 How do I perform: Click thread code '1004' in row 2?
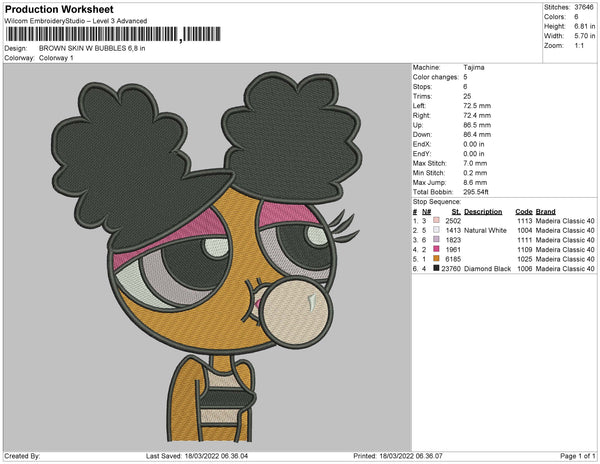tap(525, 230)
